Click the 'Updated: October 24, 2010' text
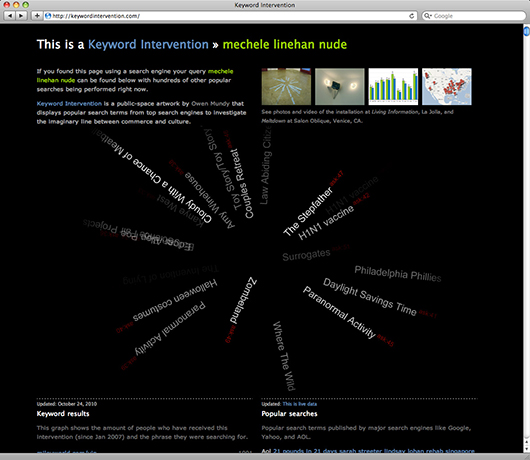The width and height of the screenshot is (530, 460). pos(67,404)
